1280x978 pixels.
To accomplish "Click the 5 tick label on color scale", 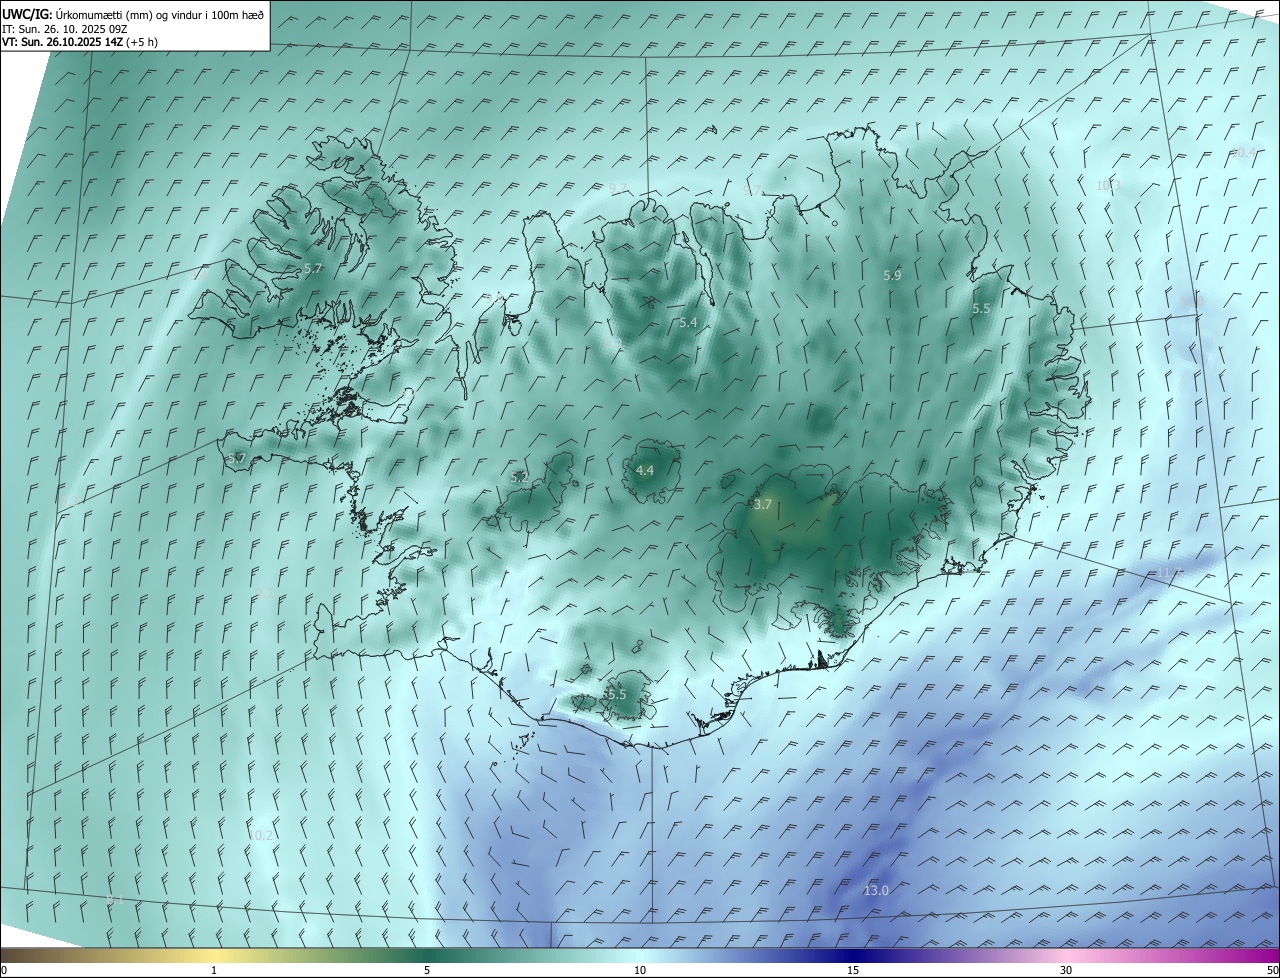I will coord(427,970).
